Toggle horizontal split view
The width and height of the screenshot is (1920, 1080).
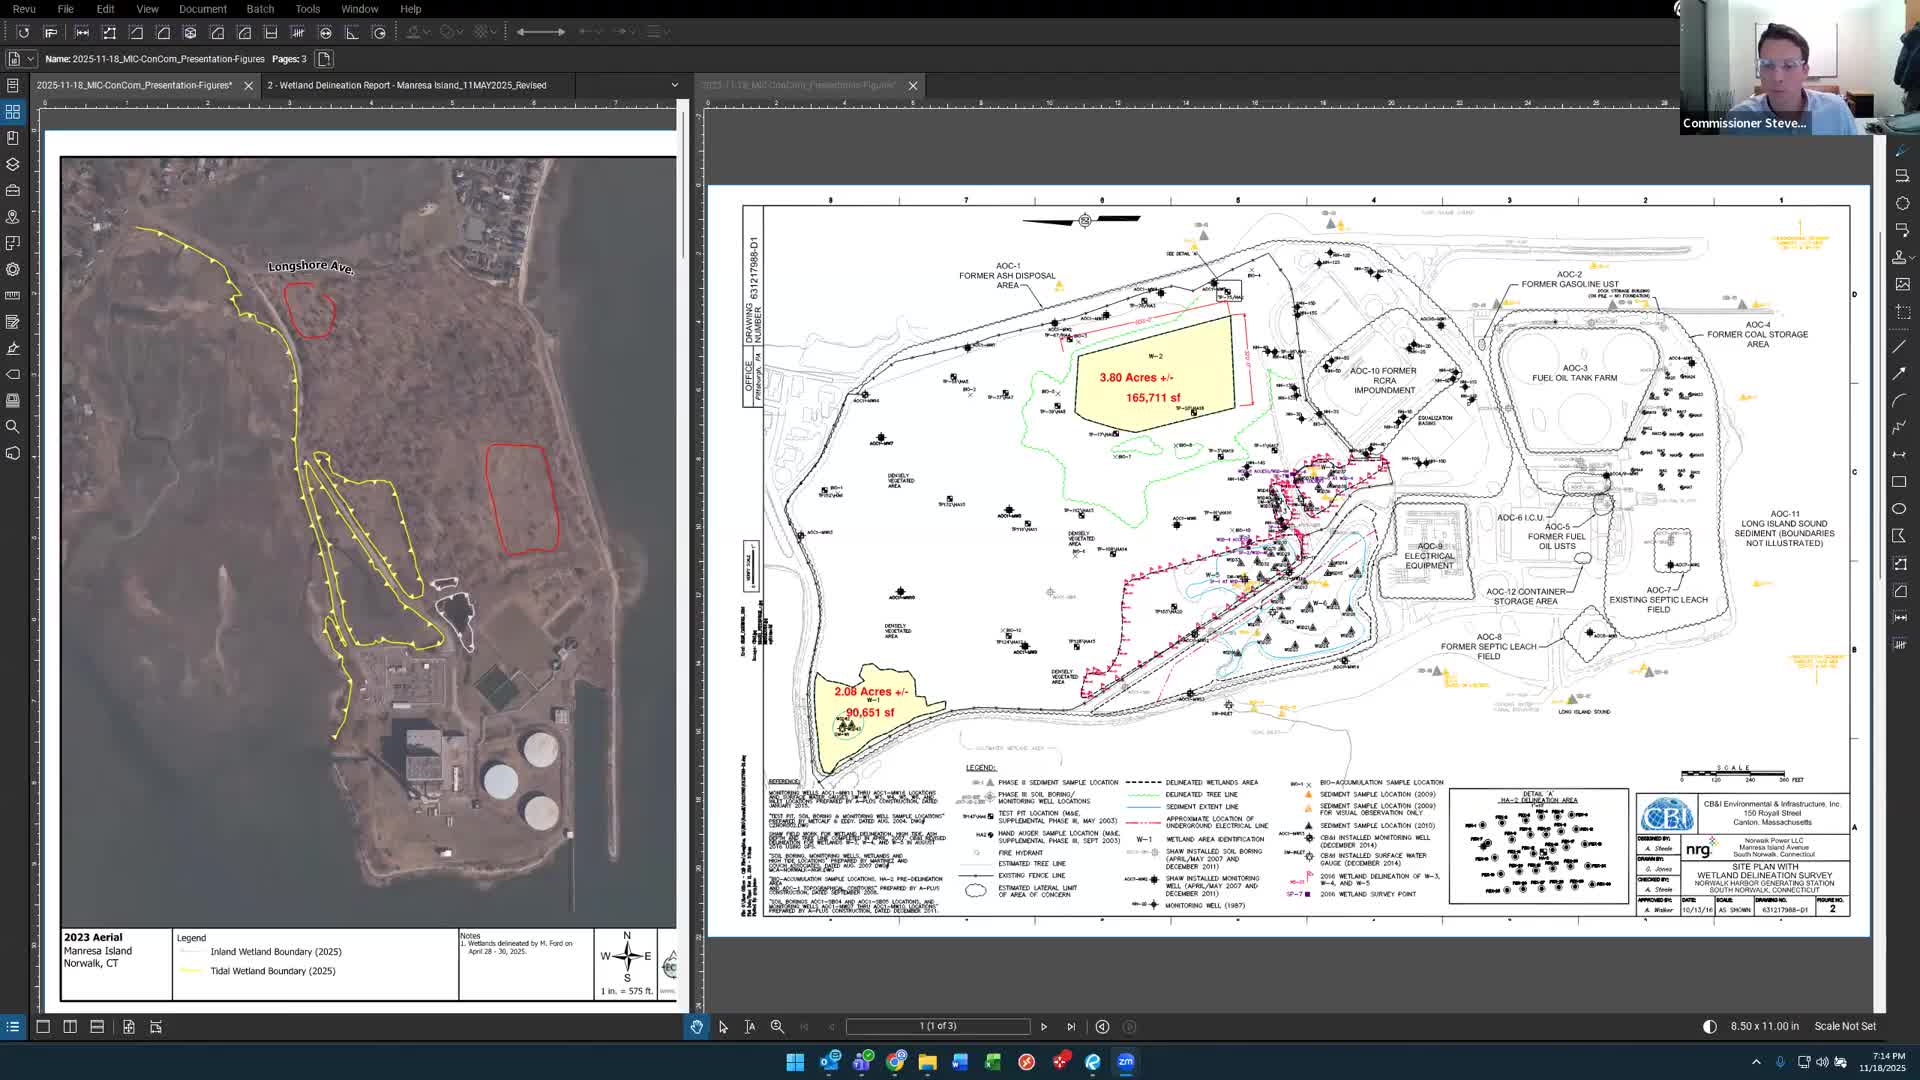click(97, 1027)
